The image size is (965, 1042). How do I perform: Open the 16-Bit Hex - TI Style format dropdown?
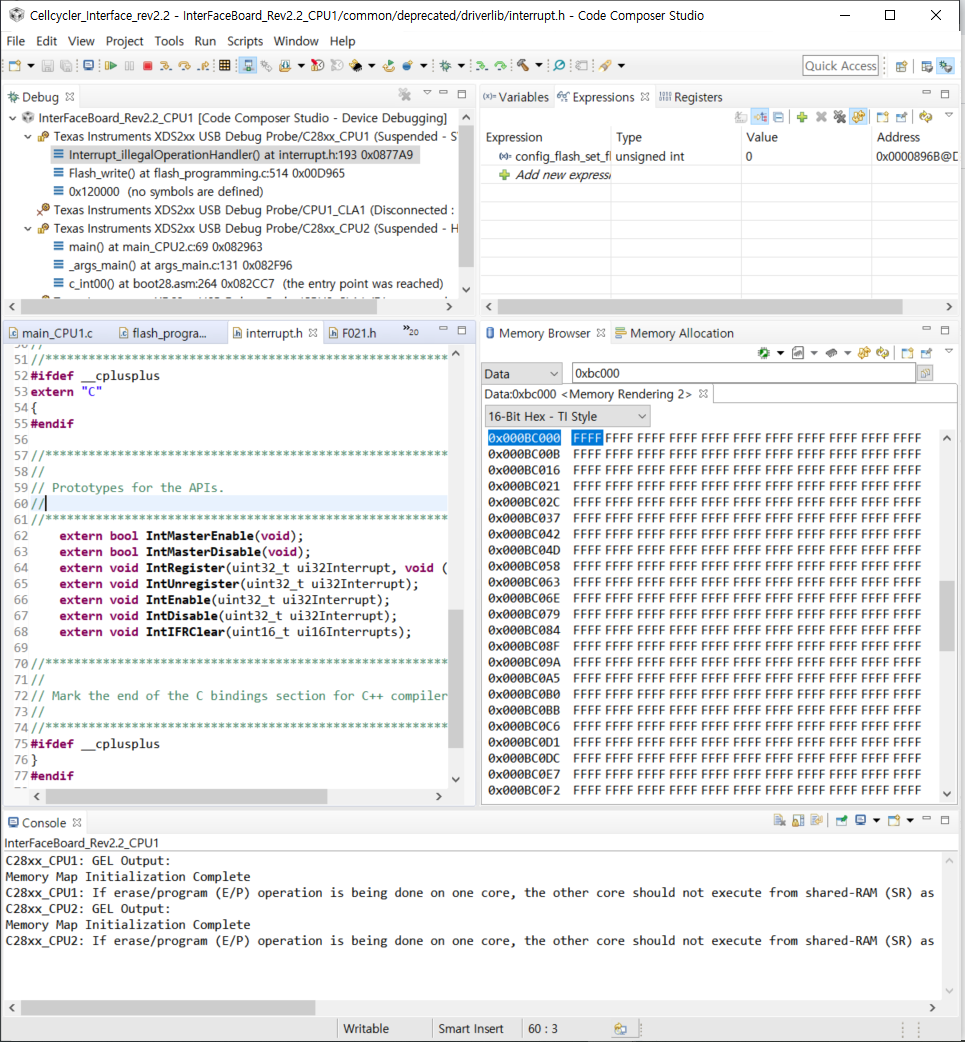pos(568,417)
